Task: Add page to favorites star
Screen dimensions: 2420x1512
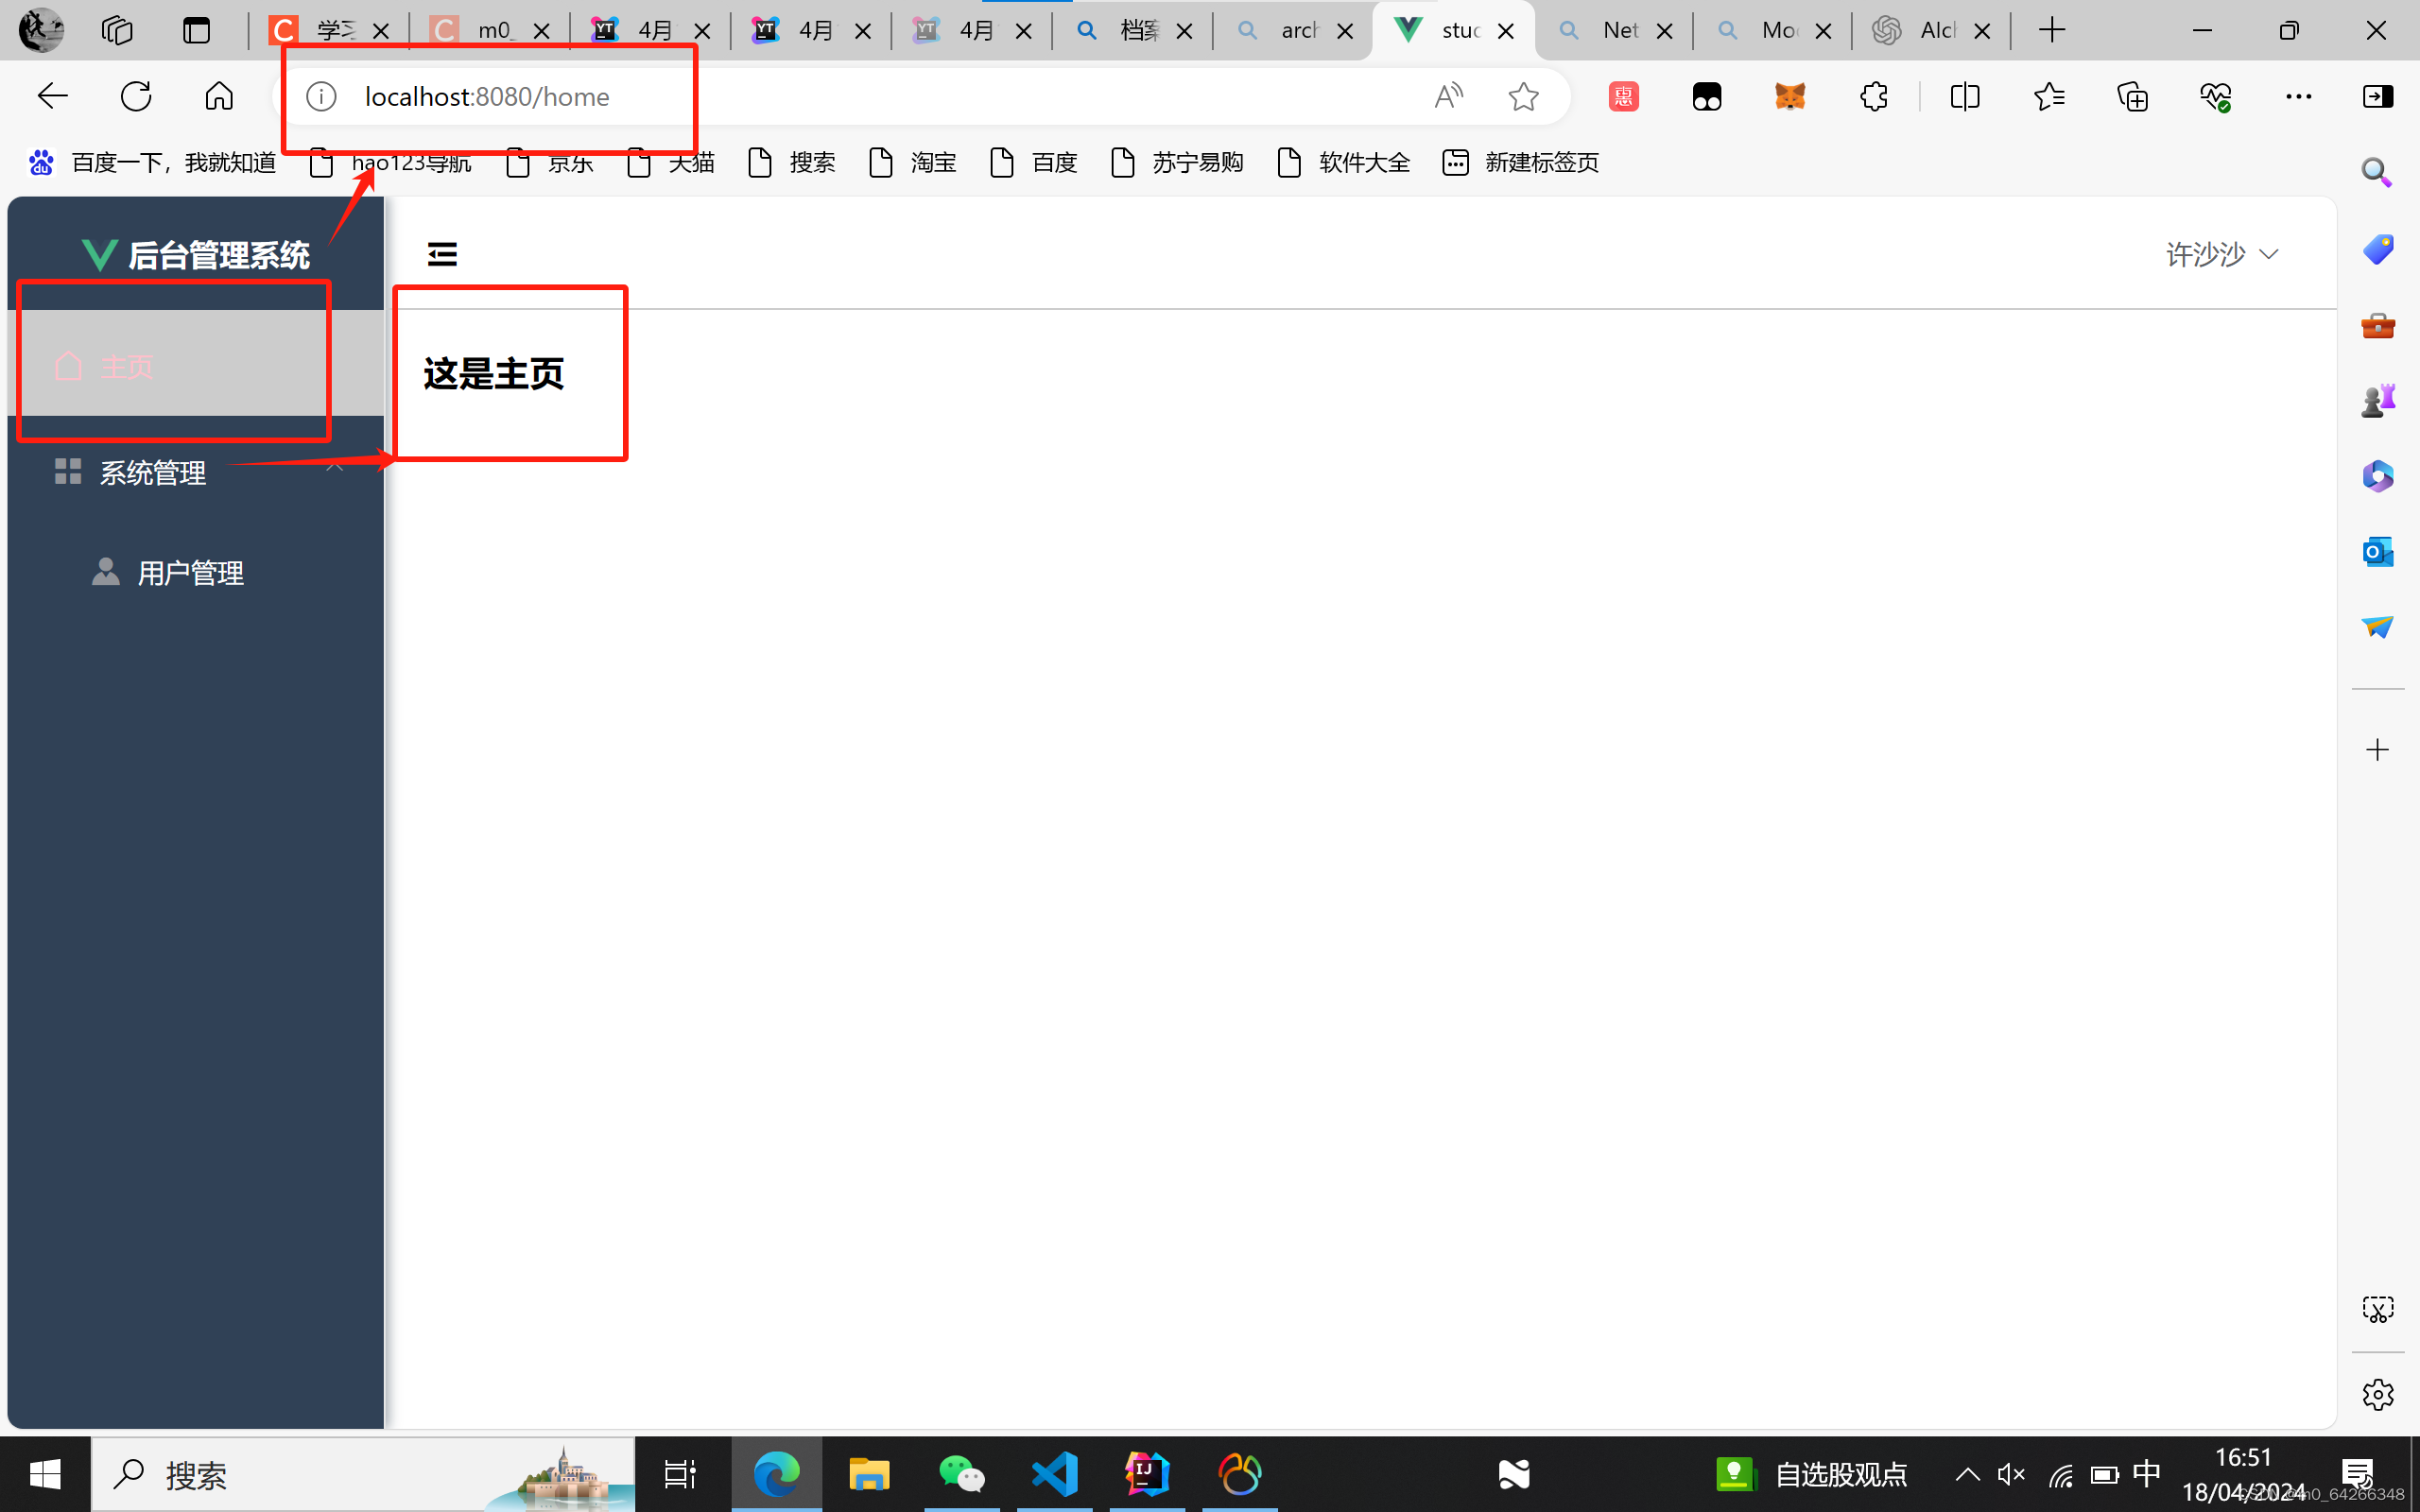Action: [x=1523, y=97]
